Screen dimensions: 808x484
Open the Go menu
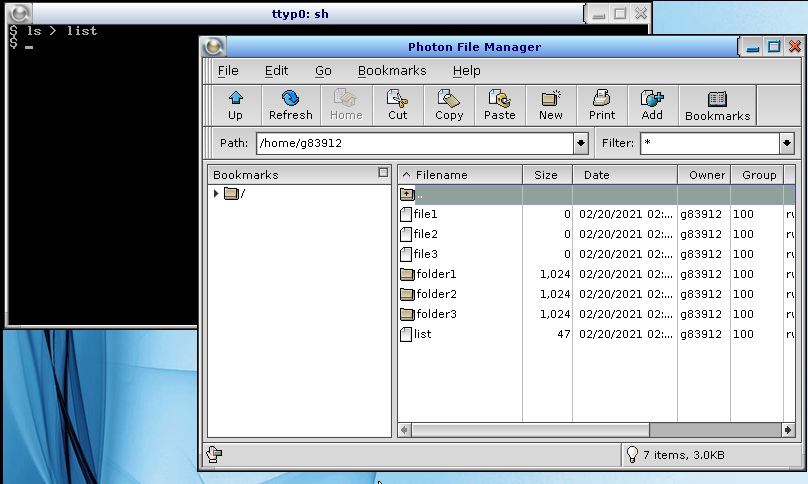[323, 71]
